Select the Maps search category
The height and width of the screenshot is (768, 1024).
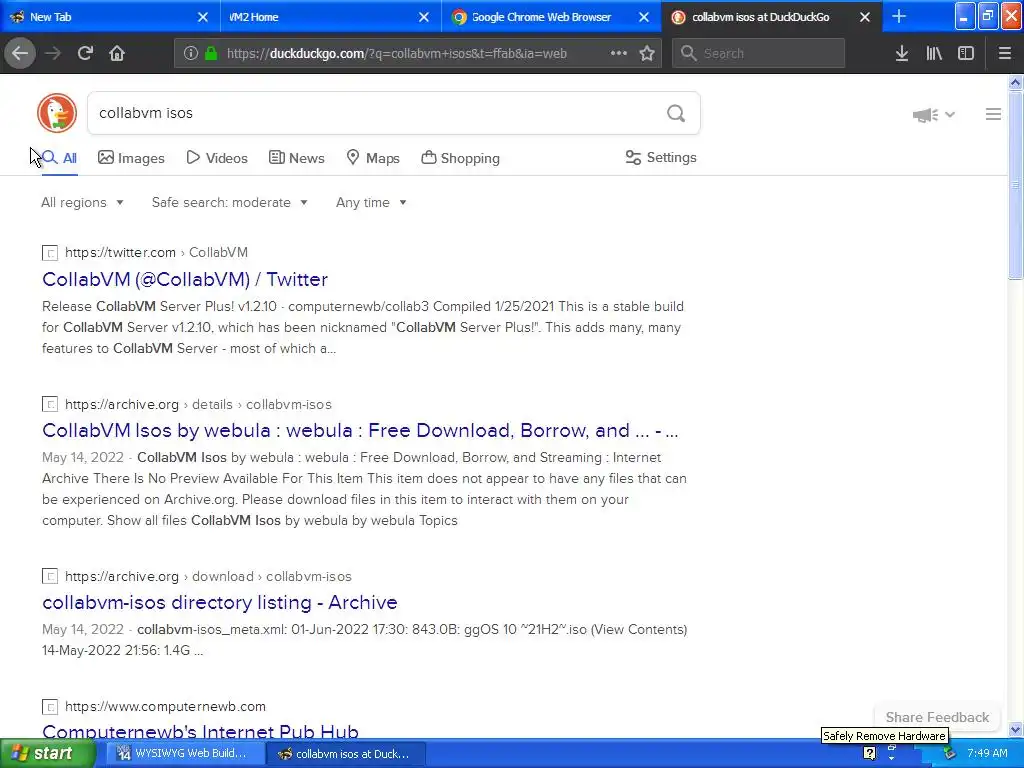pyautogui.click(x=373, y=158)
